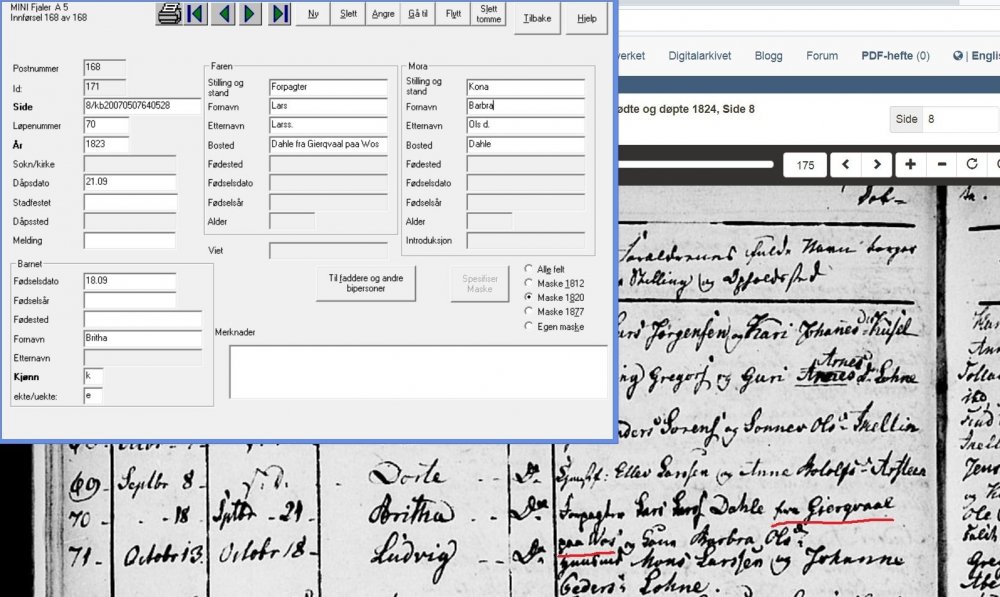Rotate the scanned image with the rotate icon
The image size is (1000, 597).
pyautogui.click(x=971, y=165)
